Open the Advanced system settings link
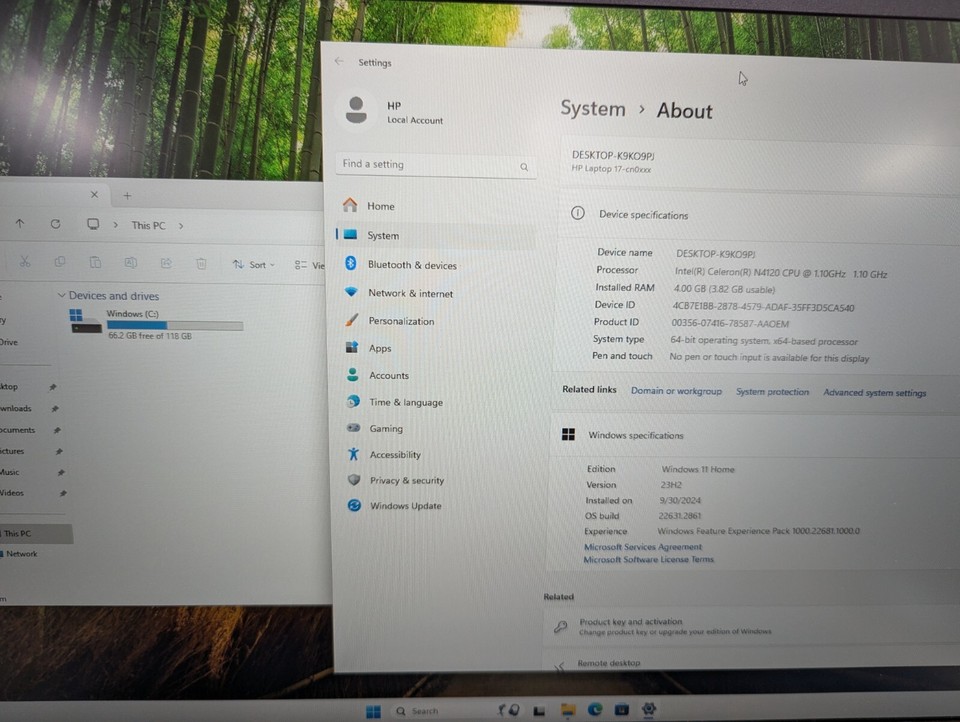 (874, 393)
